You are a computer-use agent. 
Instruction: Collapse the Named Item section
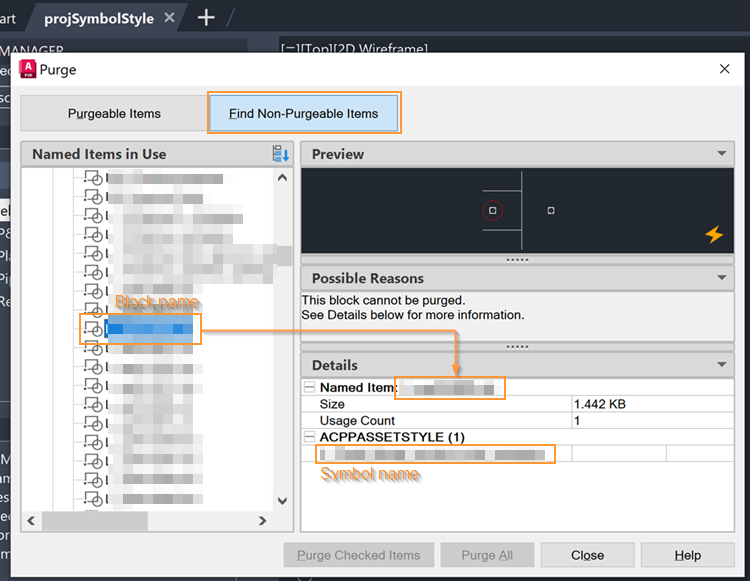[309, 387]
